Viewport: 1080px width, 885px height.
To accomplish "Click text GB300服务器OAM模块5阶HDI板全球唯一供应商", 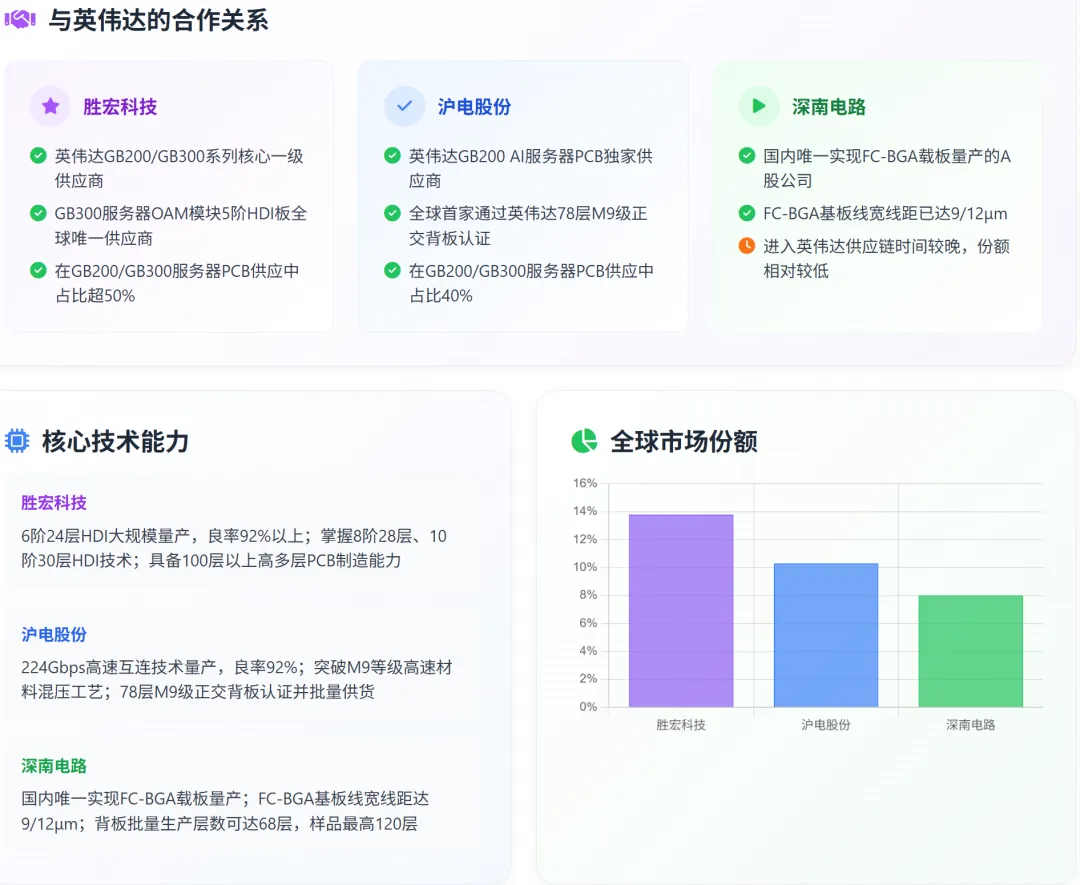I will [x=181, y=226].
